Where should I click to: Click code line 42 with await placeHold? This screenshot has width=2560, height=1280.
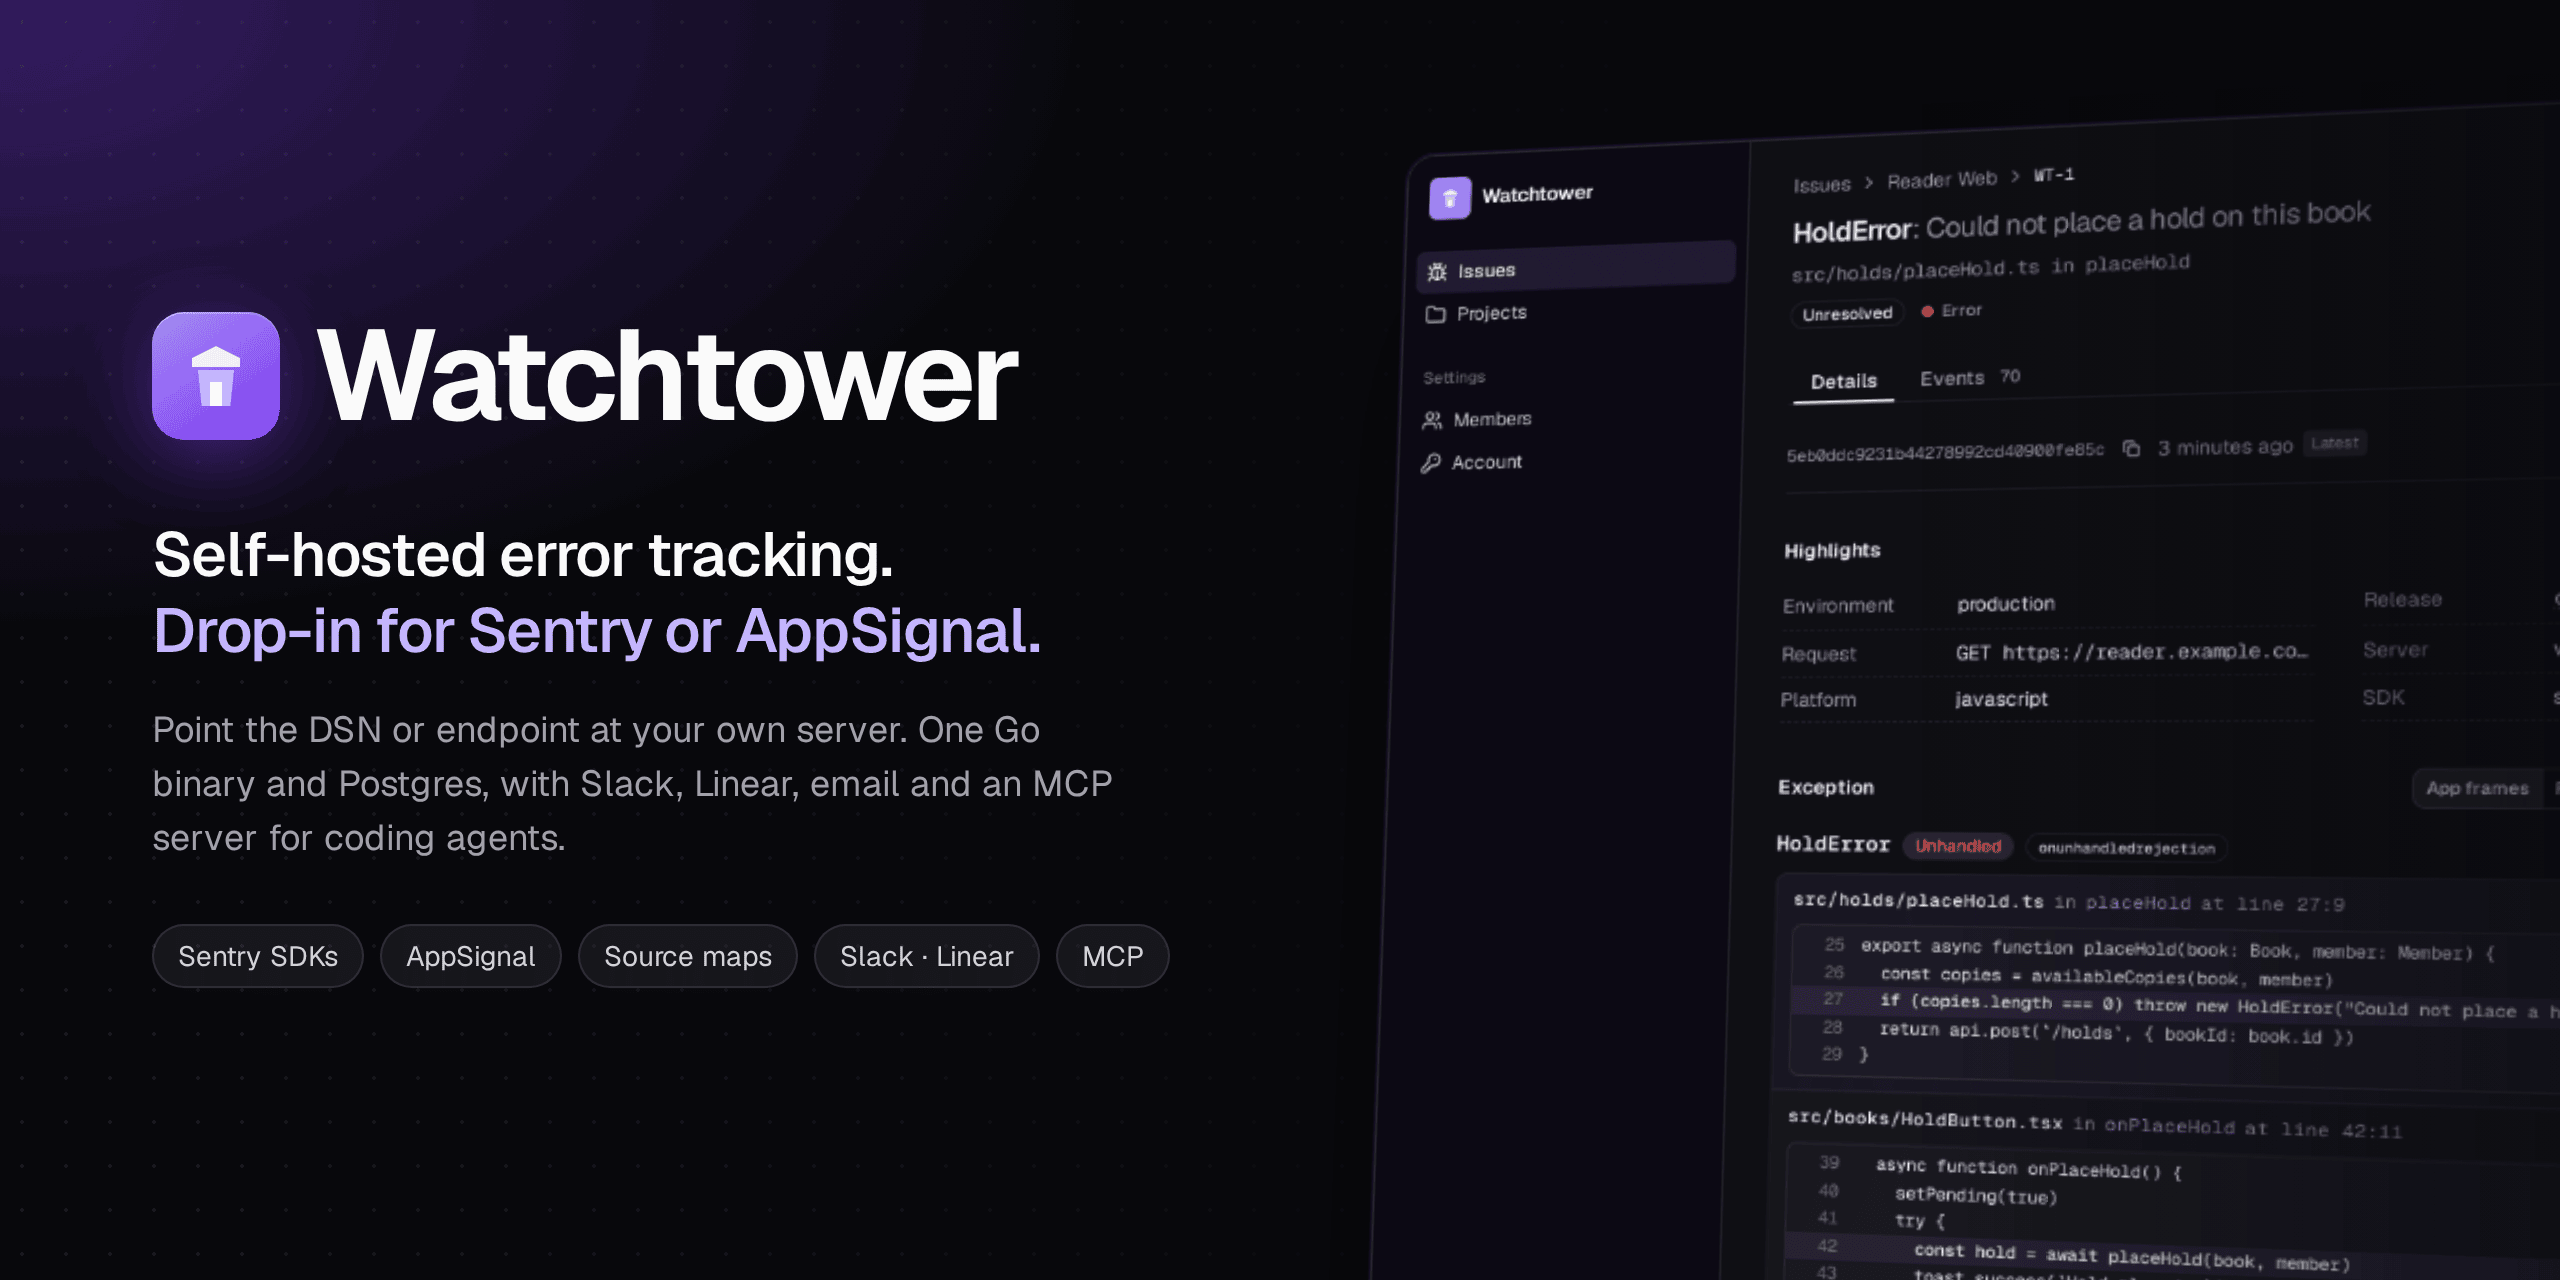(2170, 1254)
